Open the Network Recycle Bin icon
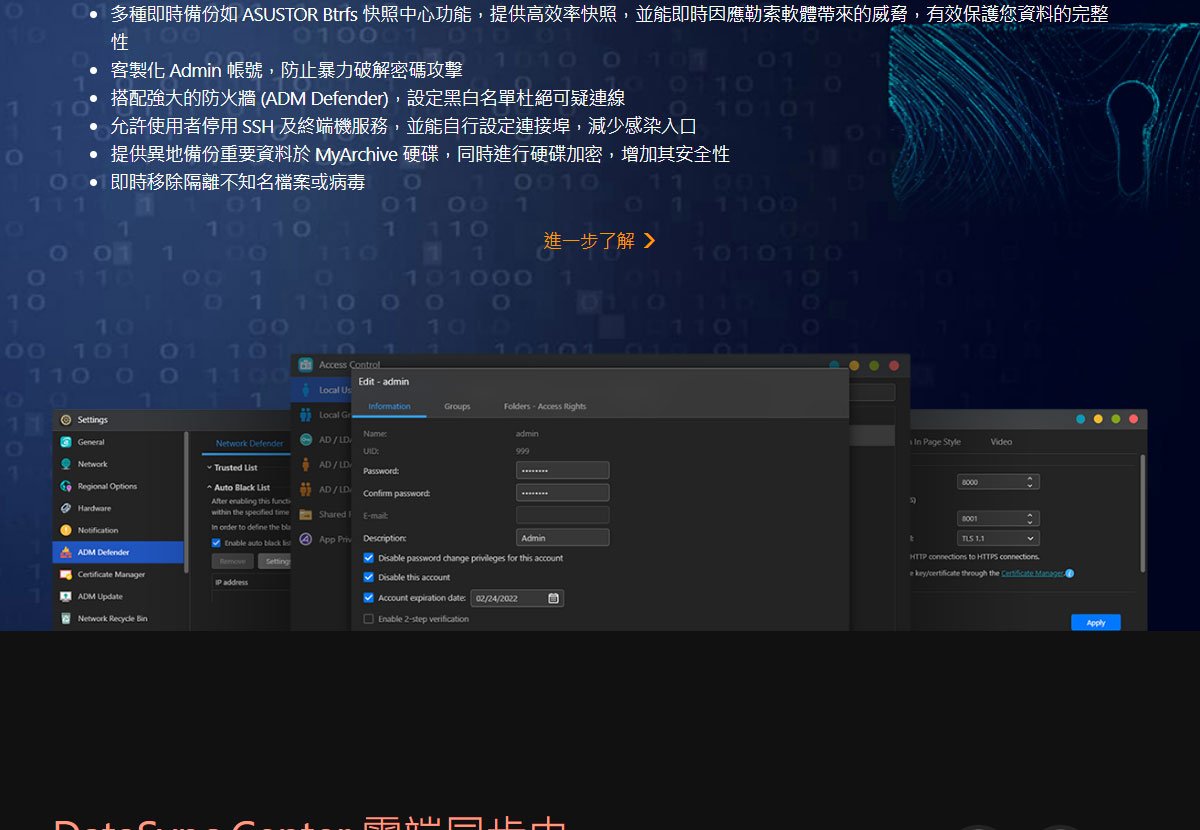Image resolution: width=1200 pixels, height=830 pixels. [x=66, y=618]
